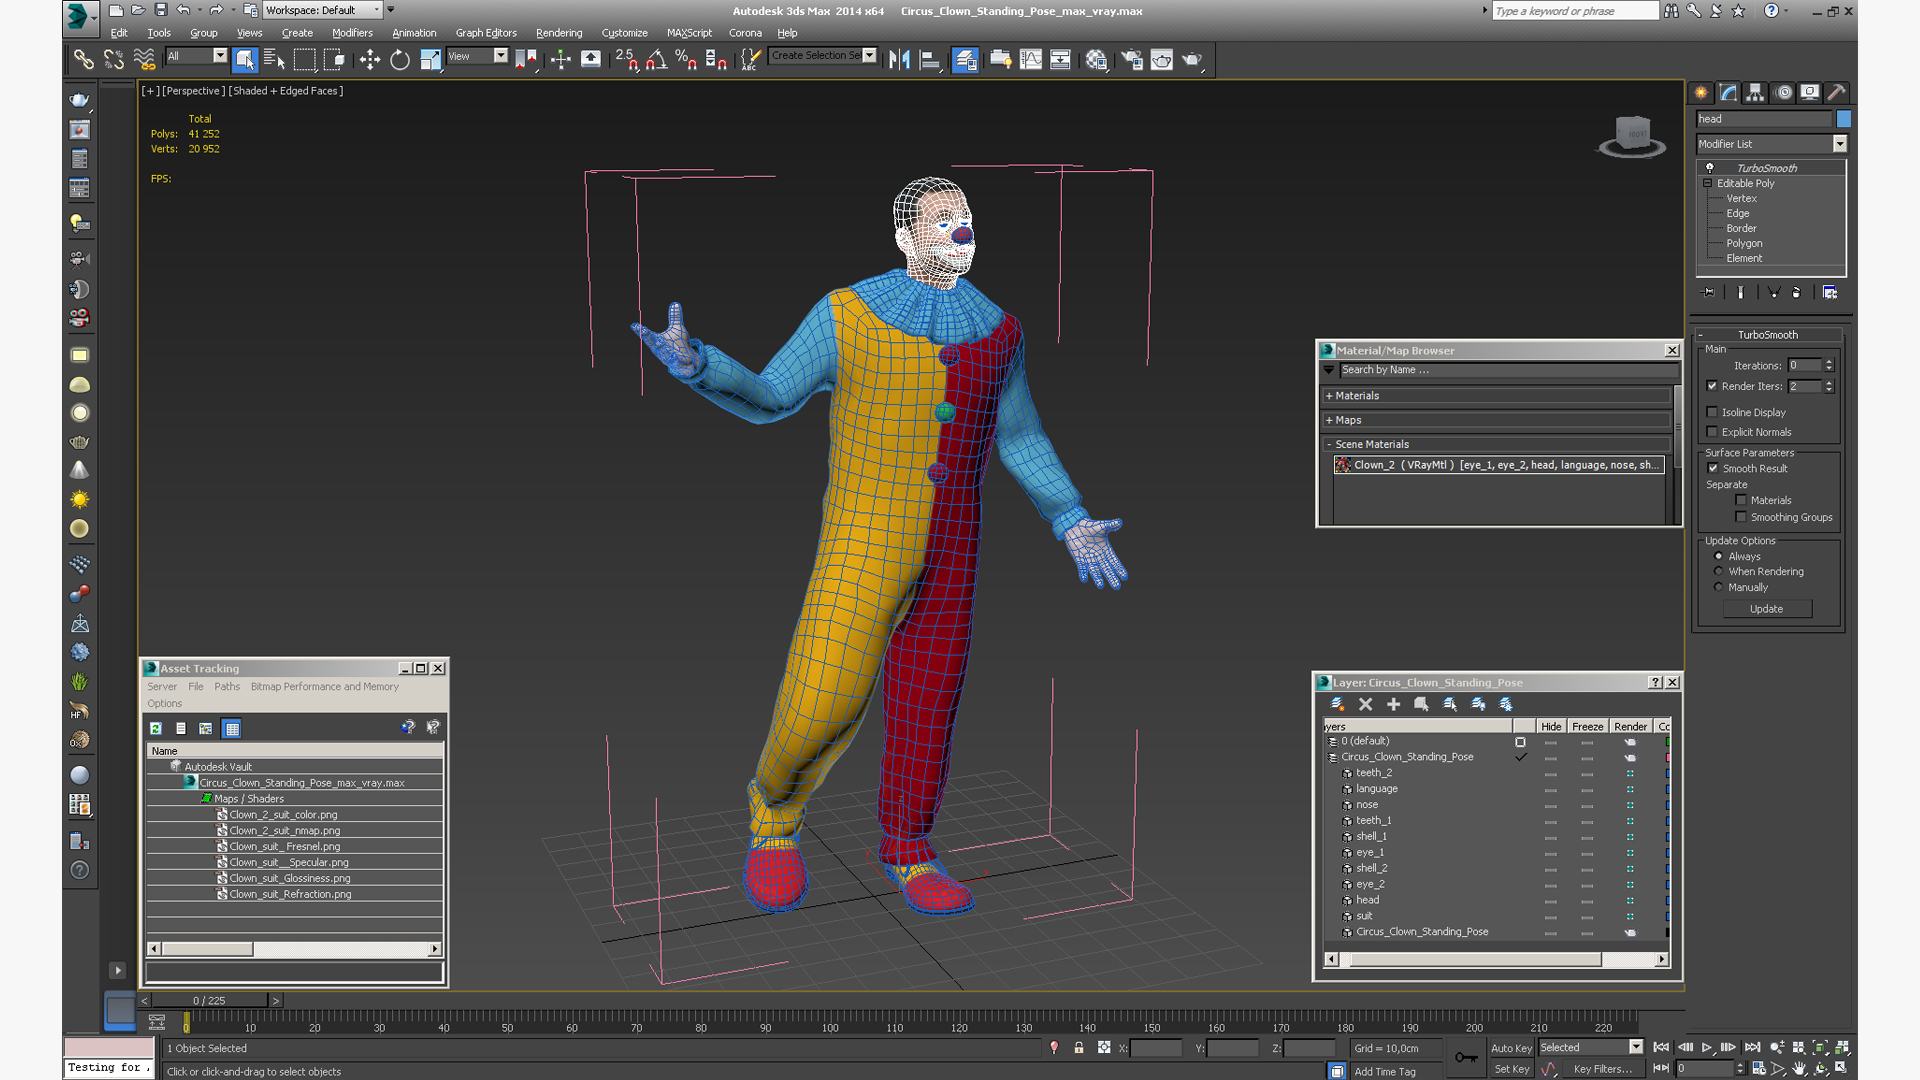Screen dimensions: 1920x1080
Task: Open Paths menu in Asset Tracking
Action: [227, 687]
